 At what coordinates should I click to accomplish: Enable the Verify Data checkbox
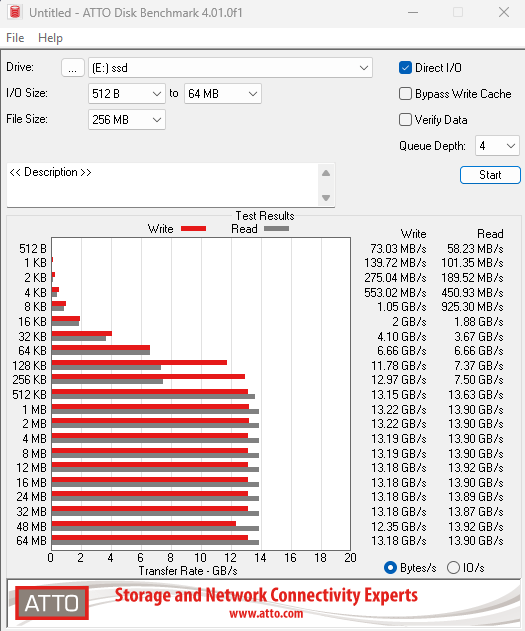pyautogui.click(x=406, y=120)
